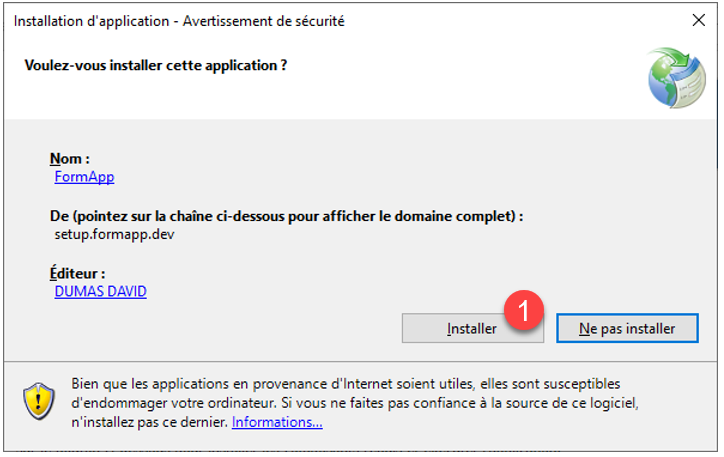Click the Éditeur : label
Image resolution: width=724 pixels, height=457 pixels.
click(78, 273)
